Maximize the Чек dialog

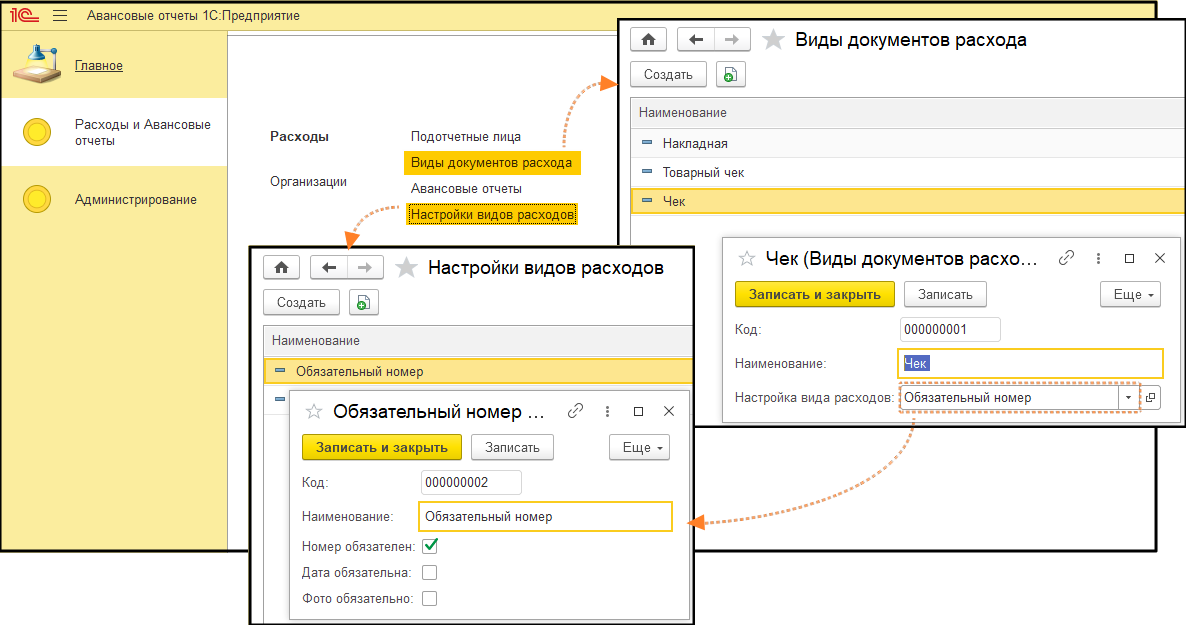pyautogui.click(x=1129, y=259)
